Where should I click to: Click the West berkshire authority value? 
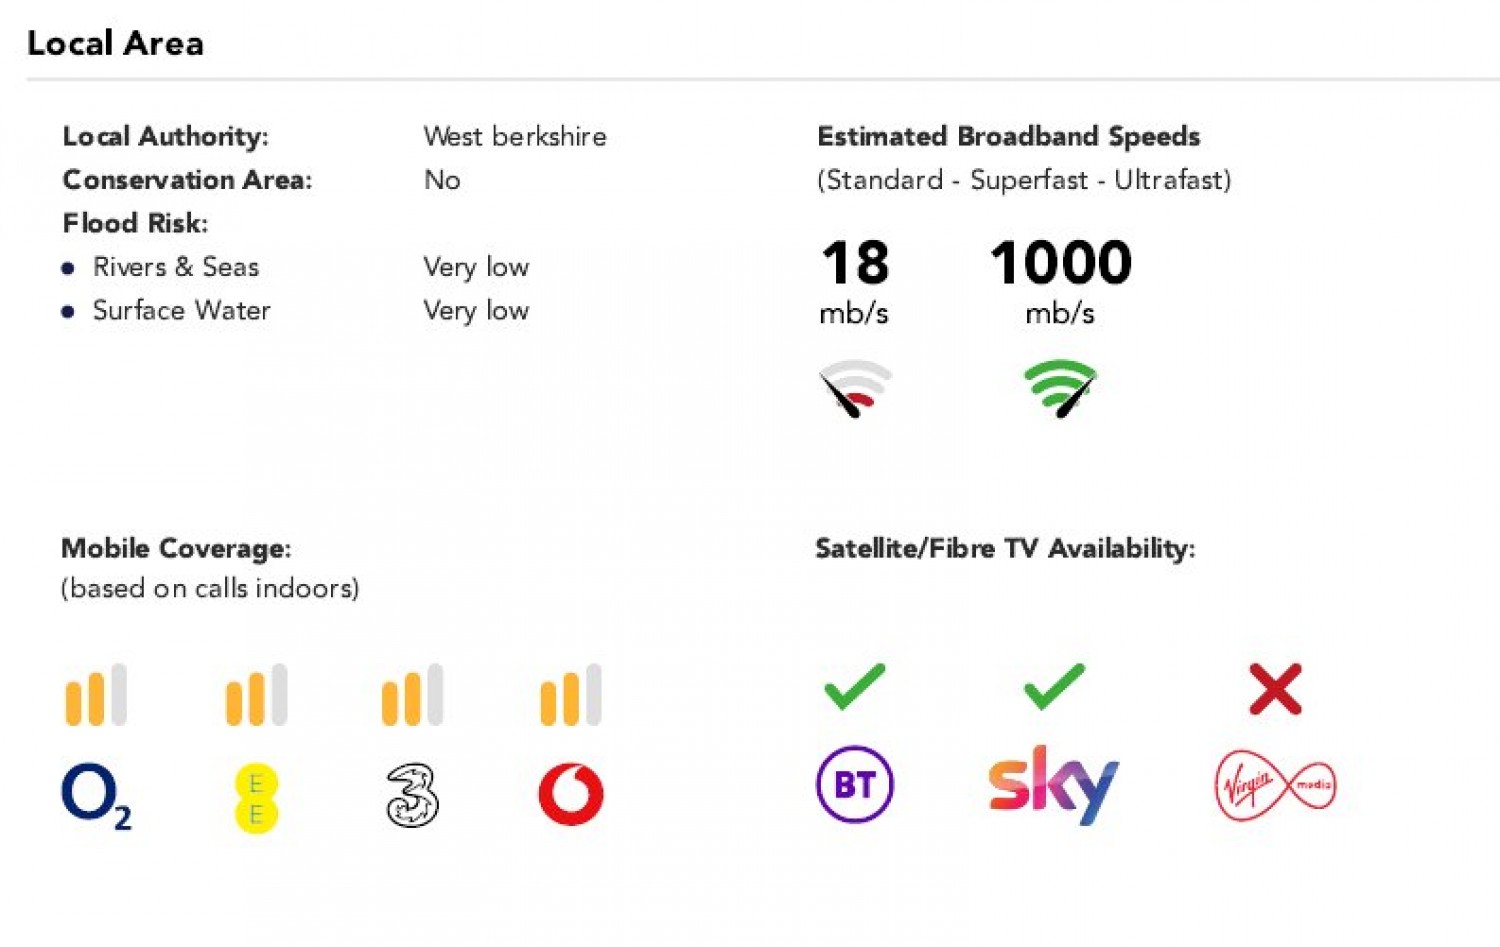(x=515, y=136)
